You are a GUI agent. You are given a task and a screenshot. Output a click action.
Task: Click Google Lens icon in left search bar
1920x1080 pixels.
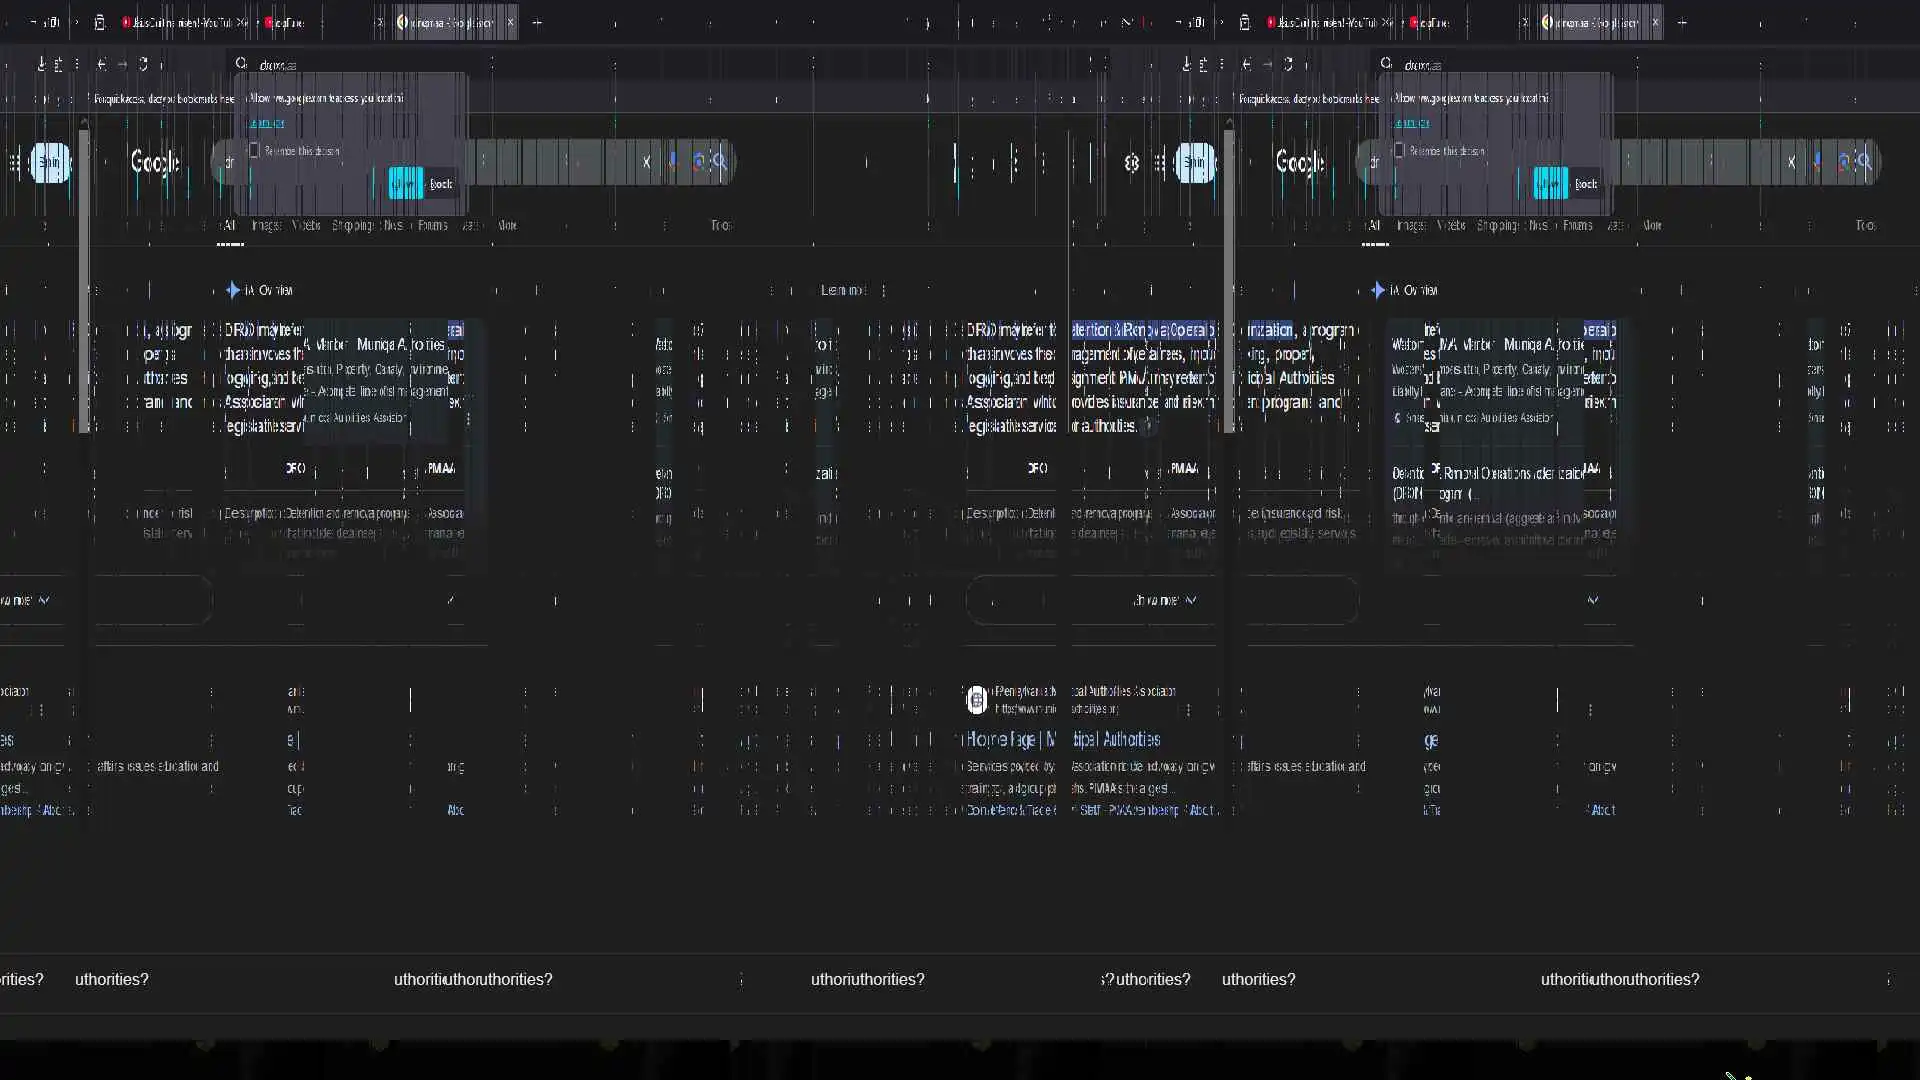click(x=698, y=161)
